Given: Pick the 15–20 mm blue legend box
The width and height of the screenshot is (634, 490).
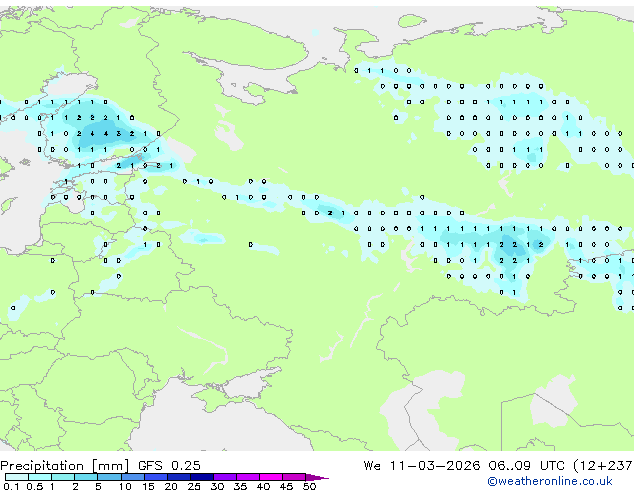Looking at the screenshot, I should [155, 477].
